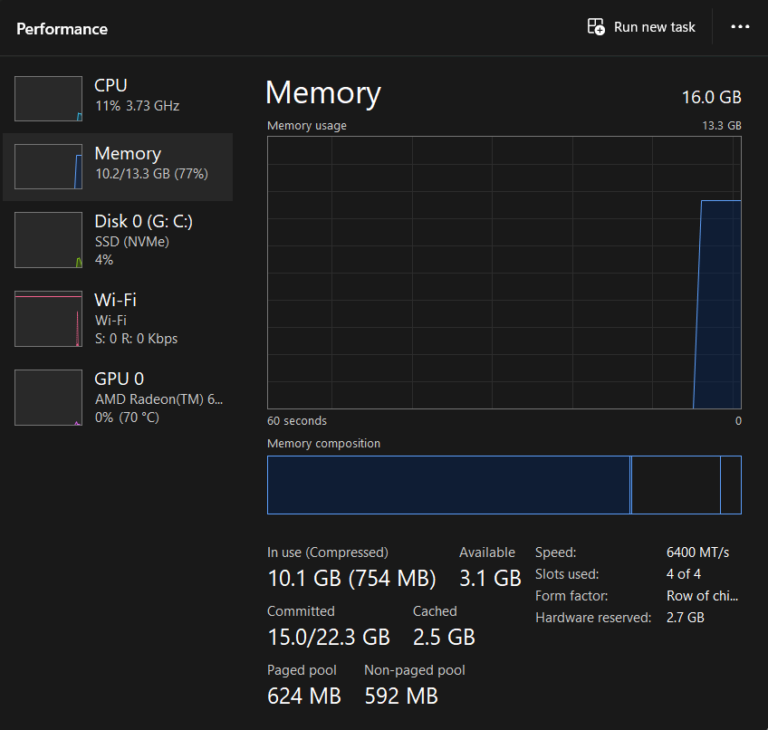Image resolution: width=768 pixels, height=730 pixels.
Task: Click the CPU mini graph thumbnail
Action: point(48,98)
